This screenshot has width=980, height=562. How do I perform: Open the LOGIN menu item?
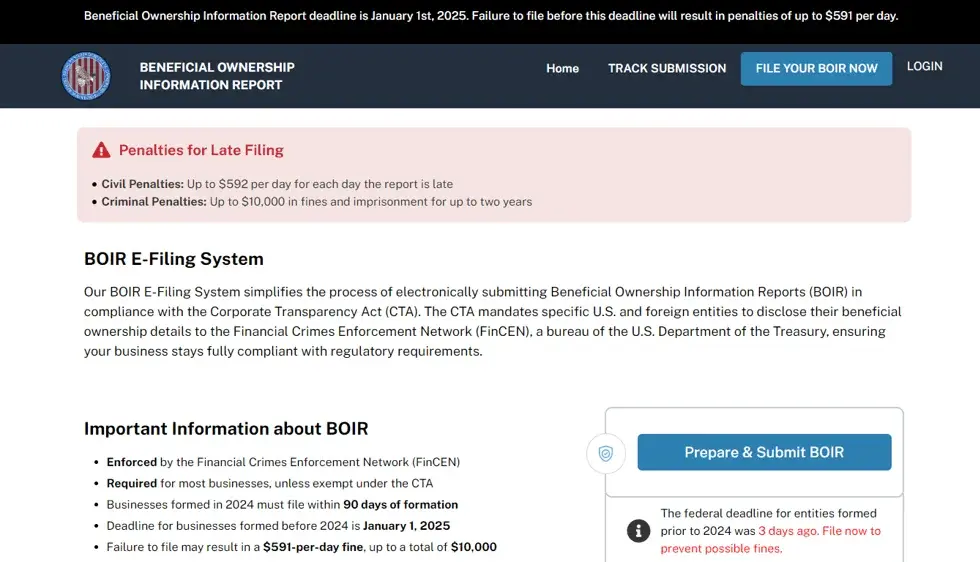(924, 66)
